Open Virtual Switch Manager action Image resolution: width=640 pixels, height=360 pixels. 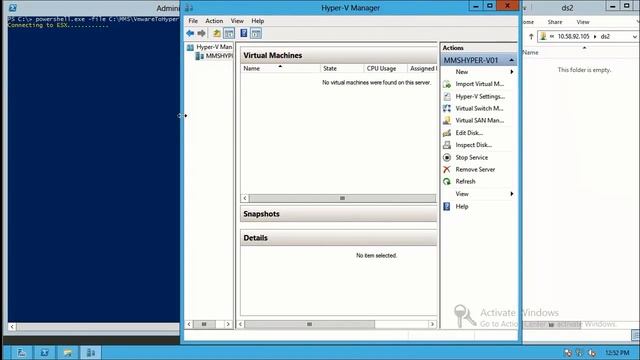click(479, 109)
